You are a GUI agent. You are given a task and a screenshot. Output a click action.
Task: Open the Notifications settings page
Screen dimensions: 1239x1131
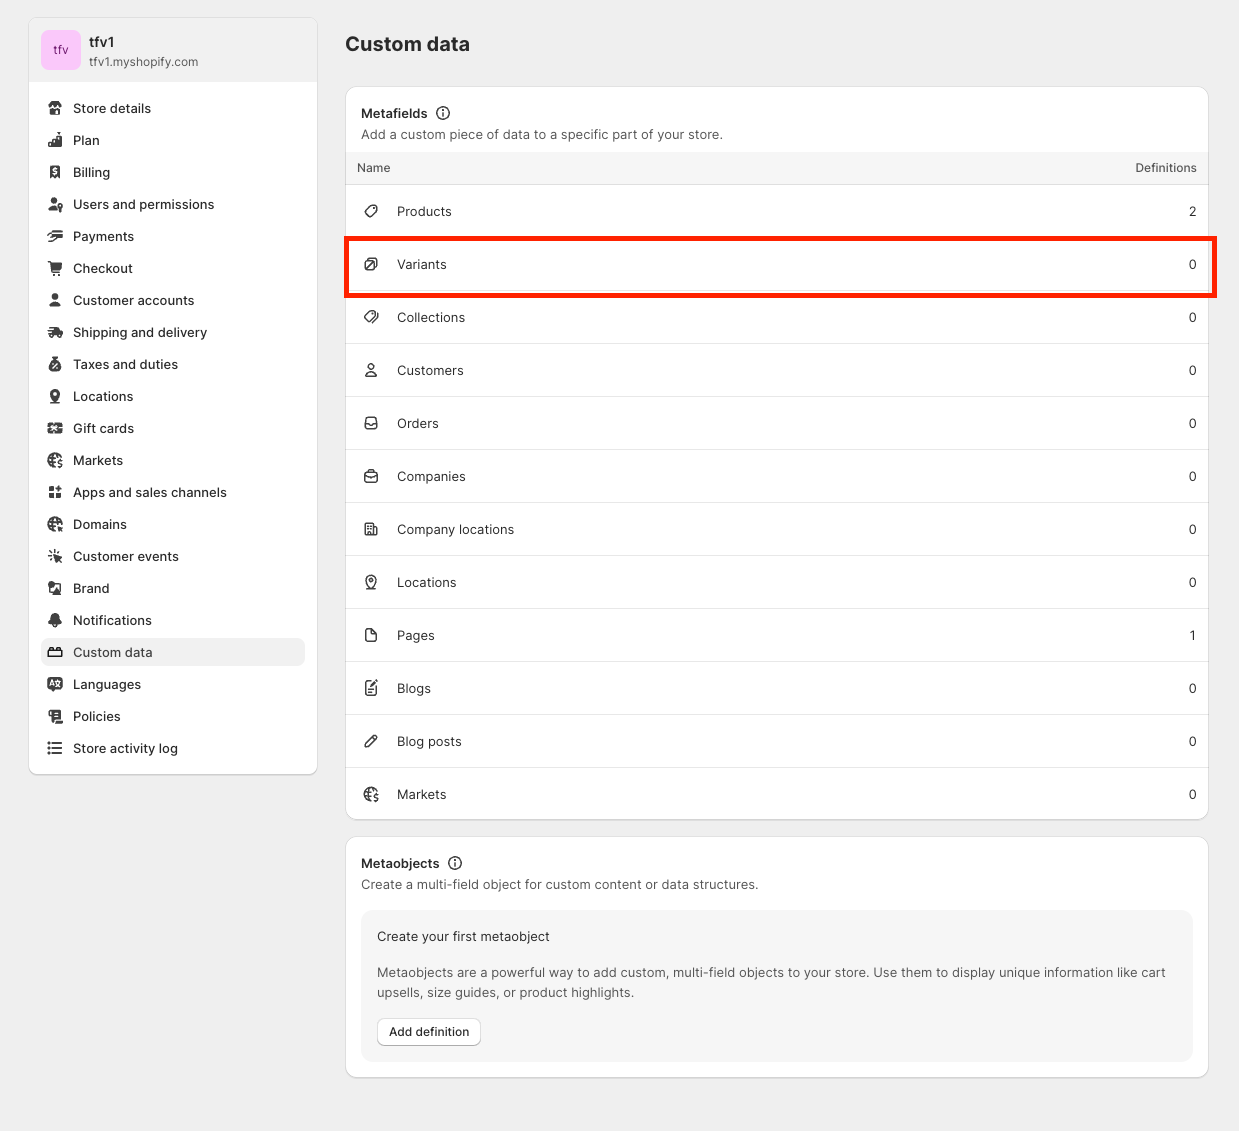coord(112,620)
